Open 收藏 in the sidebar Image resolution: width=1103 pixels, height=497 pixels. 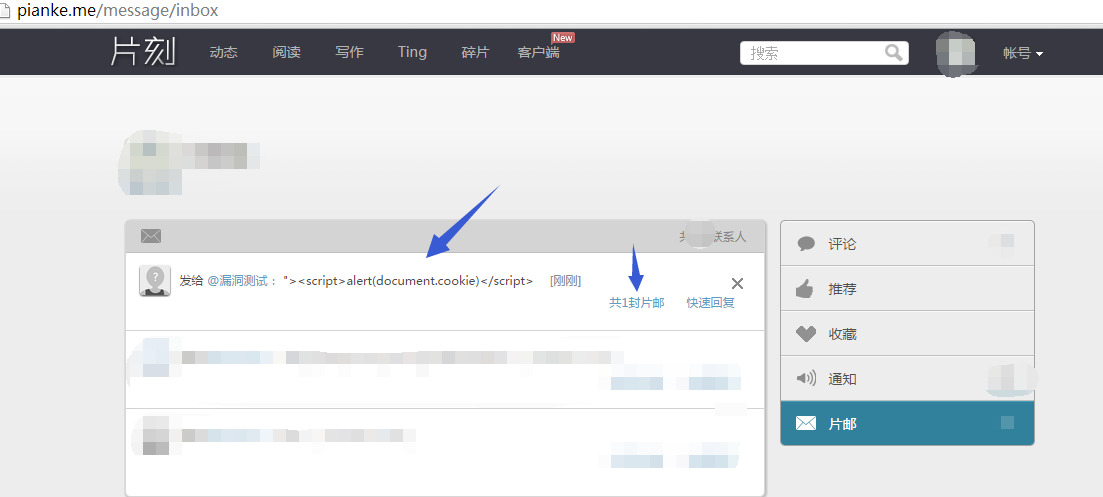(907, 333)
